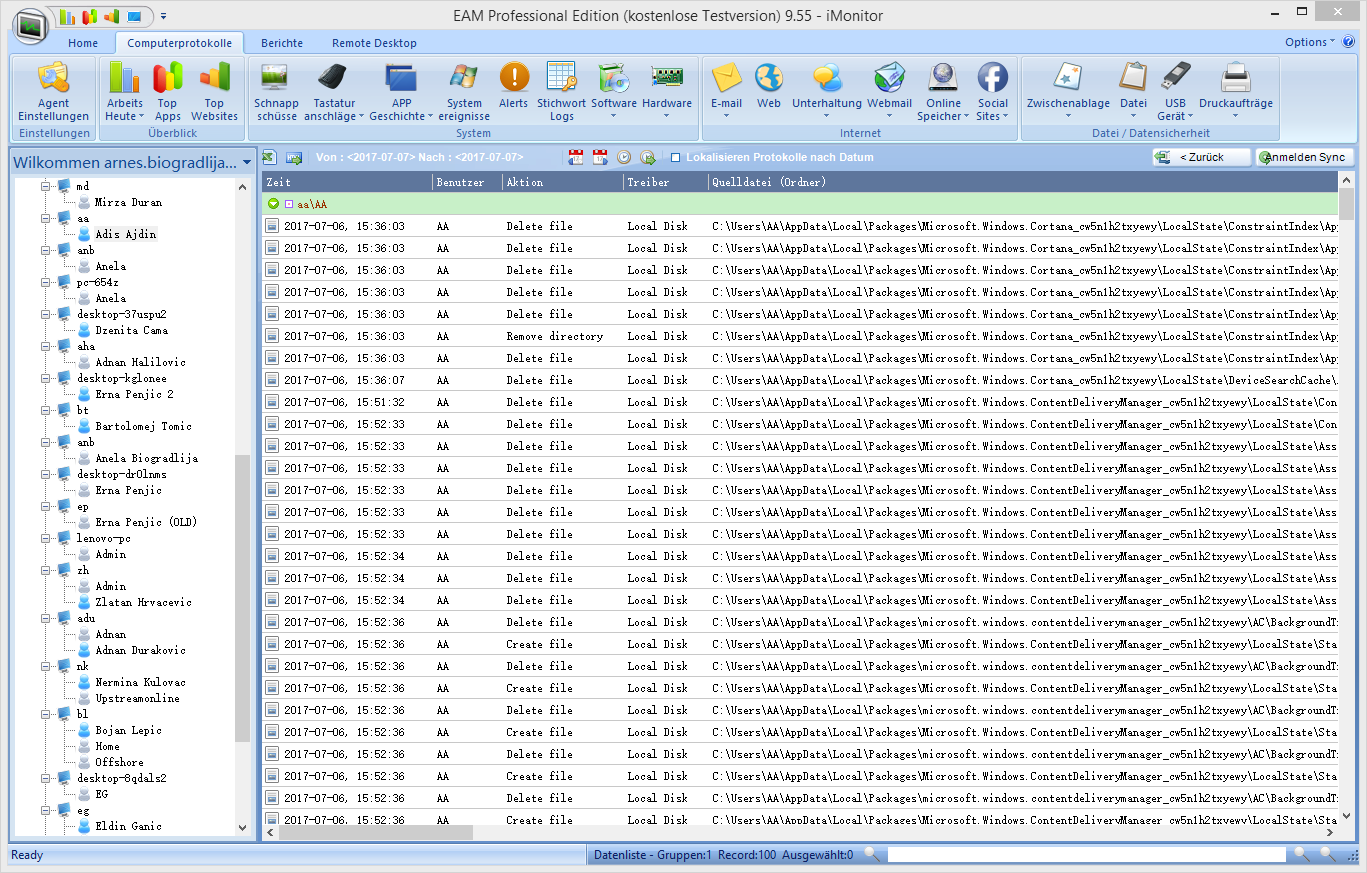Switch to the Berichte tab
1367x873 pixels.
(x=282, y=43)
